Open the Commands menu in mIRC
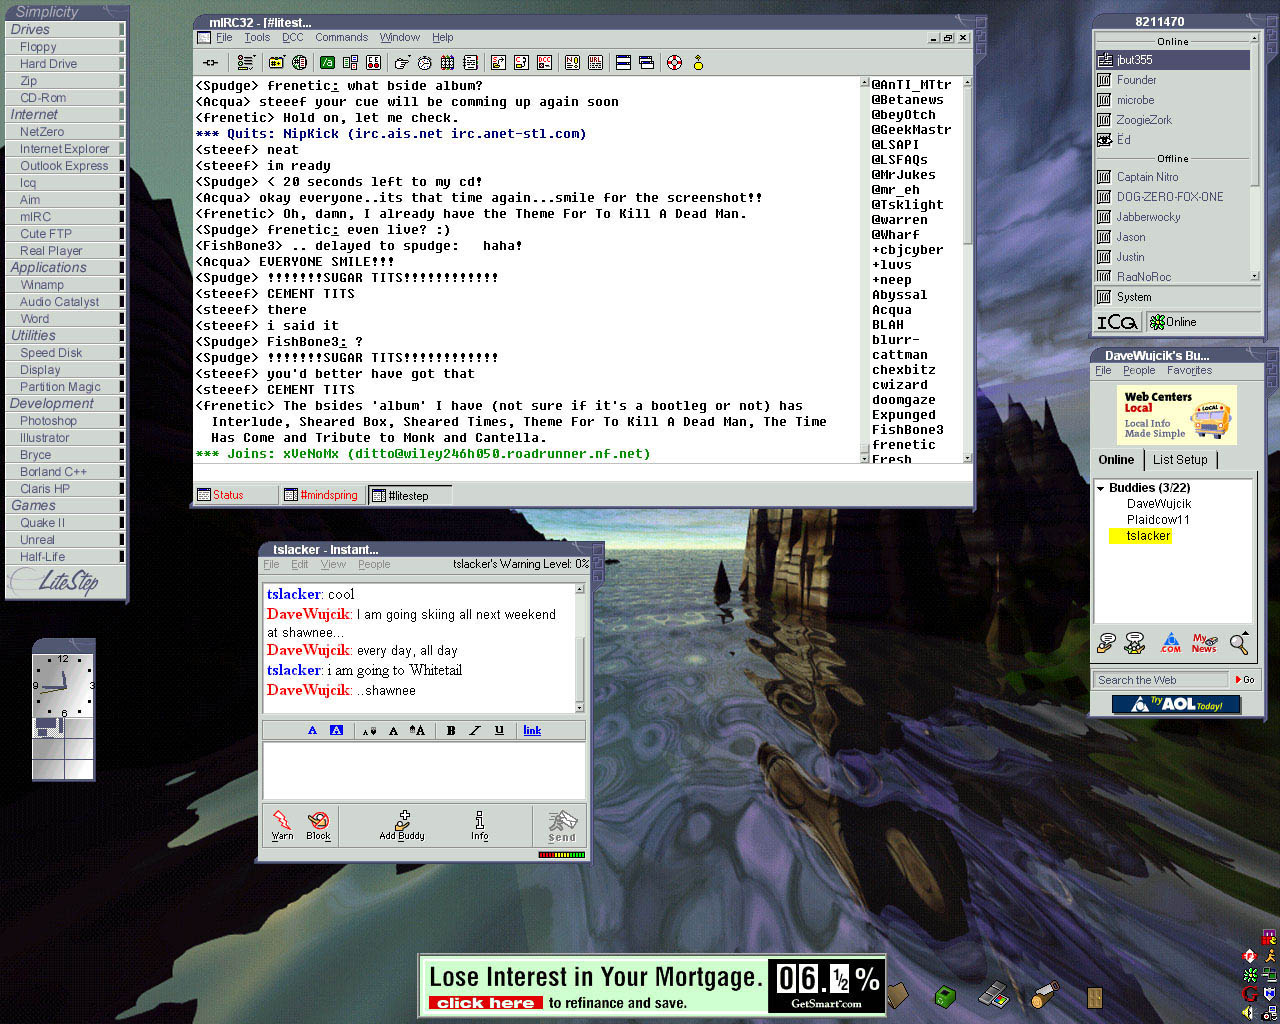1280x1024 pixels. click(x=341, y=37)
